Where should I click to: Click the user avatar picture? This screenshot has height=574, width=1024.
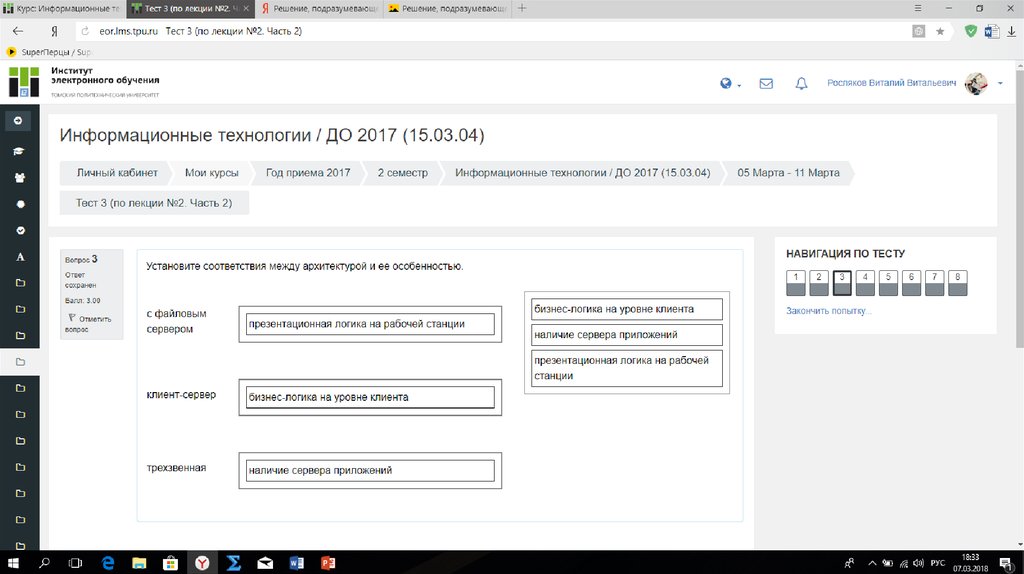point(976,84)
